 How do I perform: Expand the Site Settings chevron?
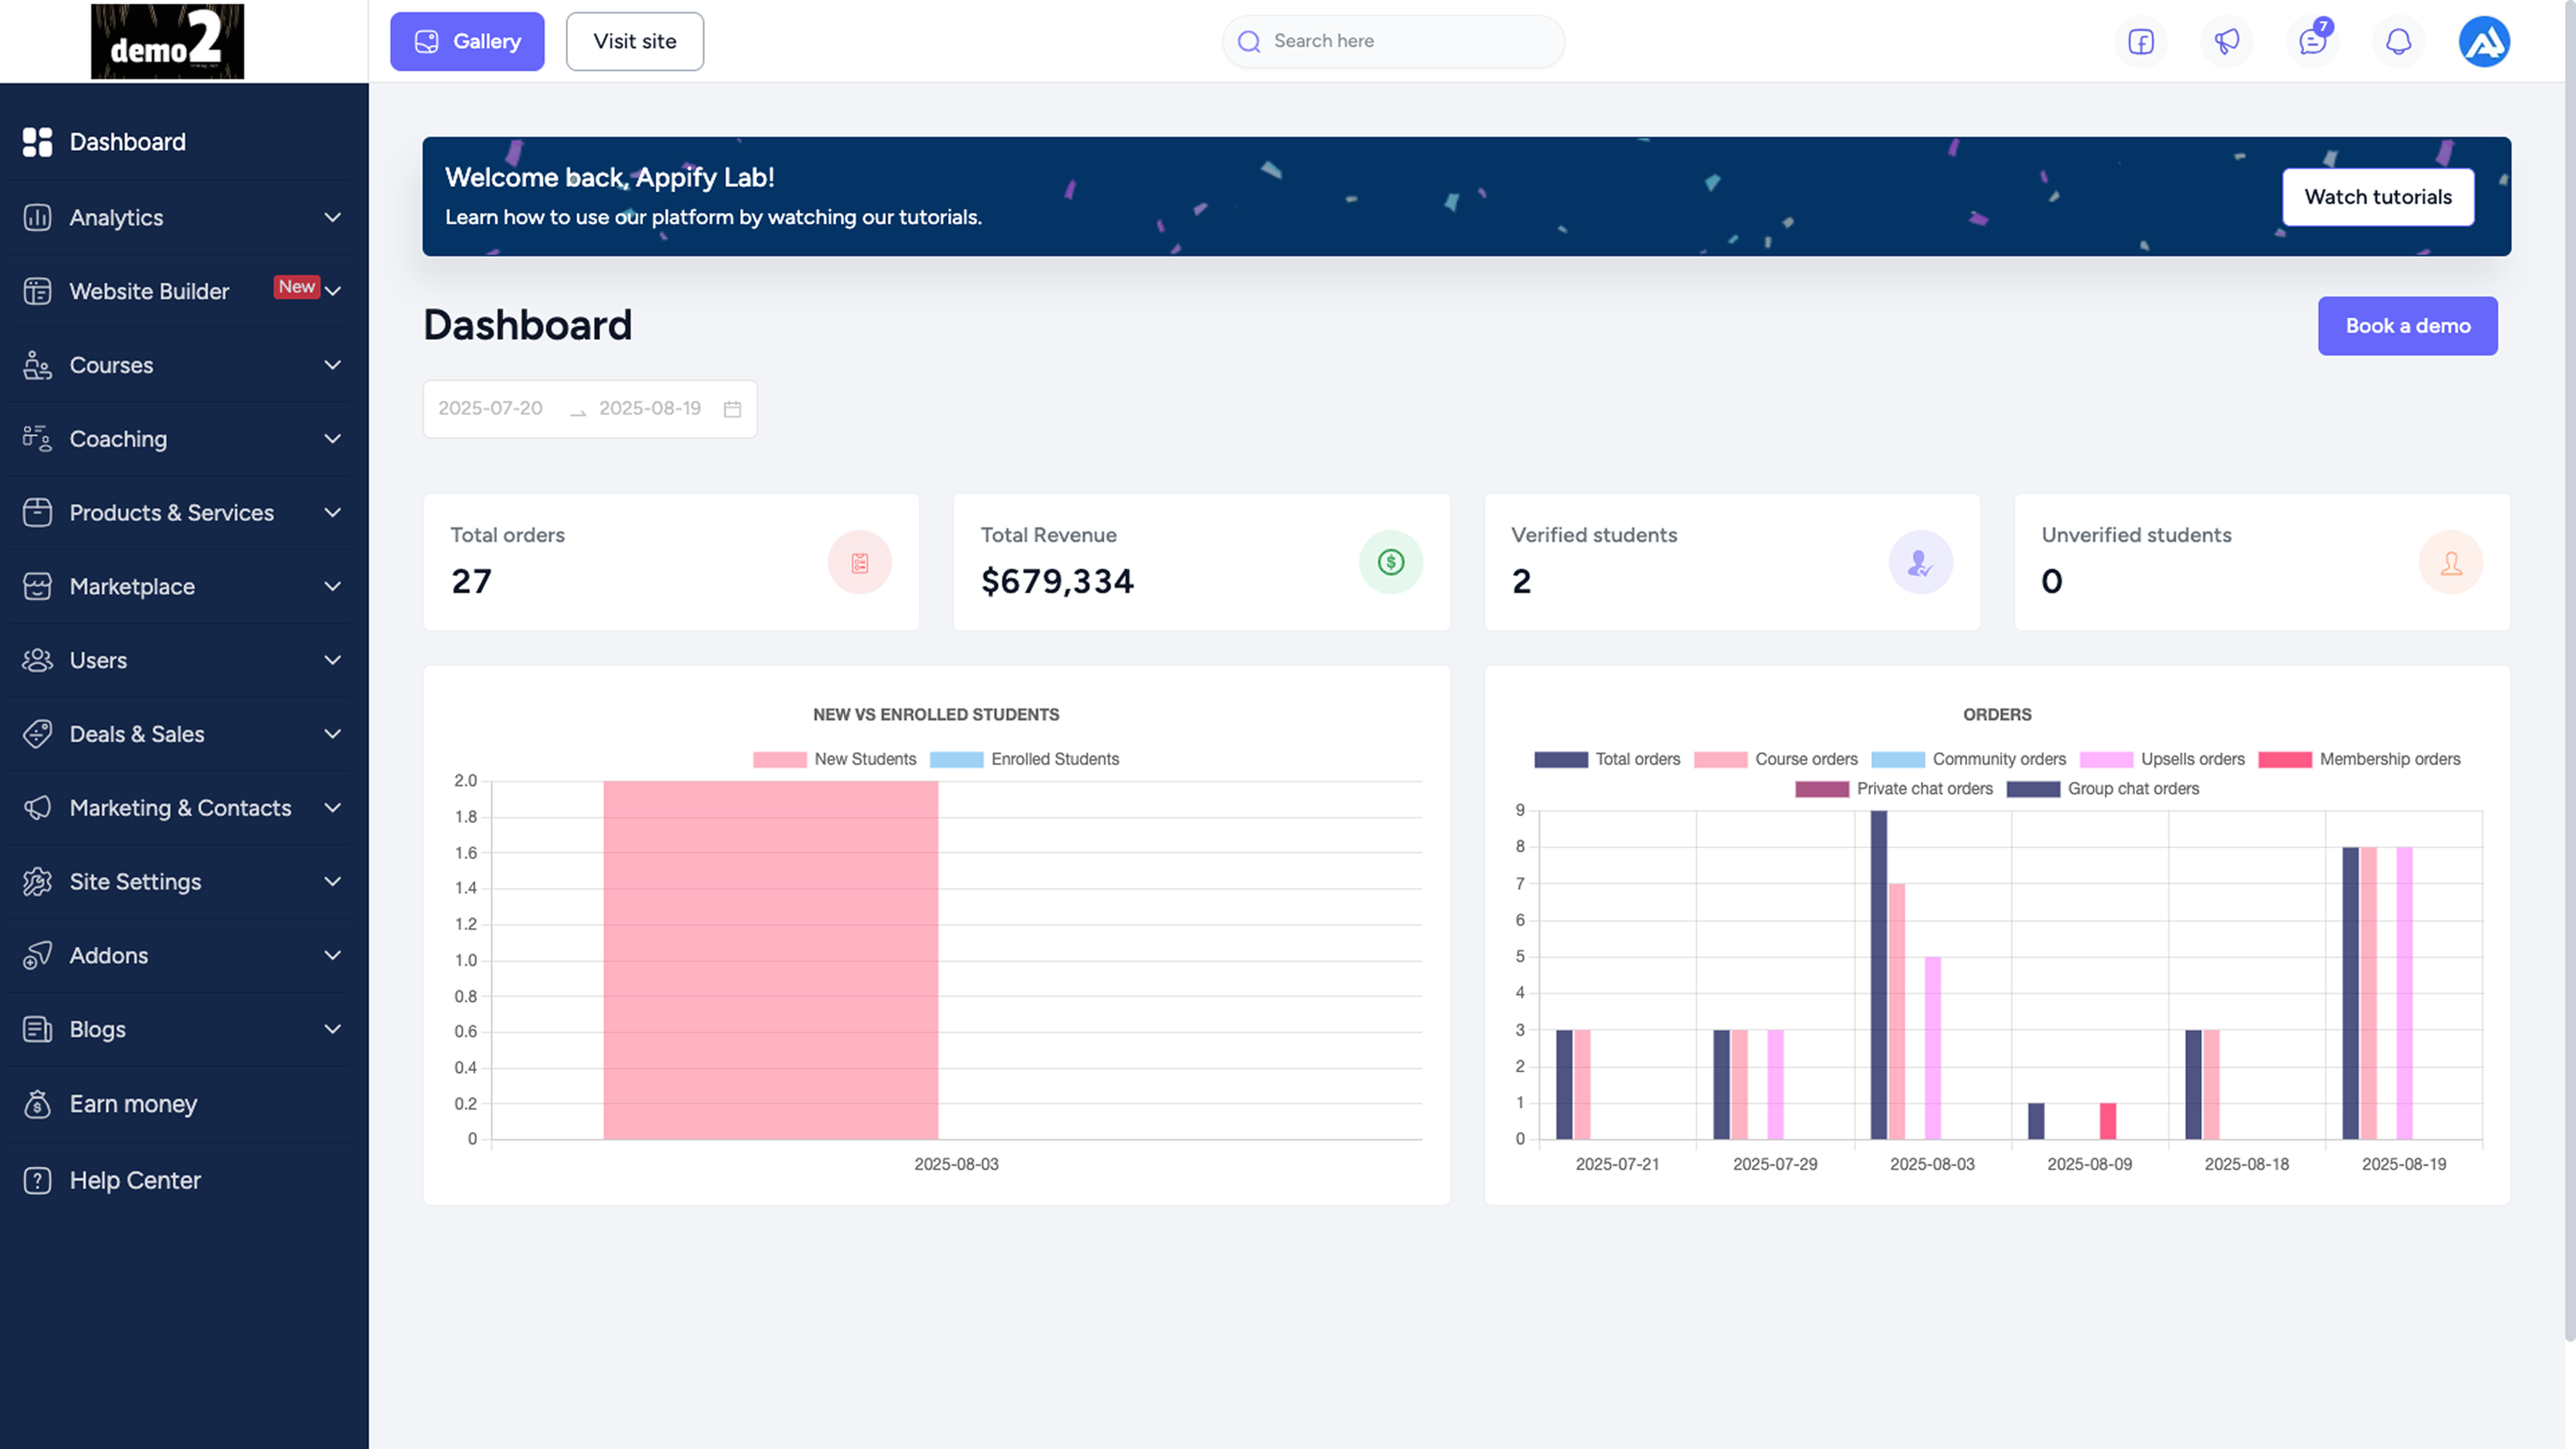pos(333,881)
